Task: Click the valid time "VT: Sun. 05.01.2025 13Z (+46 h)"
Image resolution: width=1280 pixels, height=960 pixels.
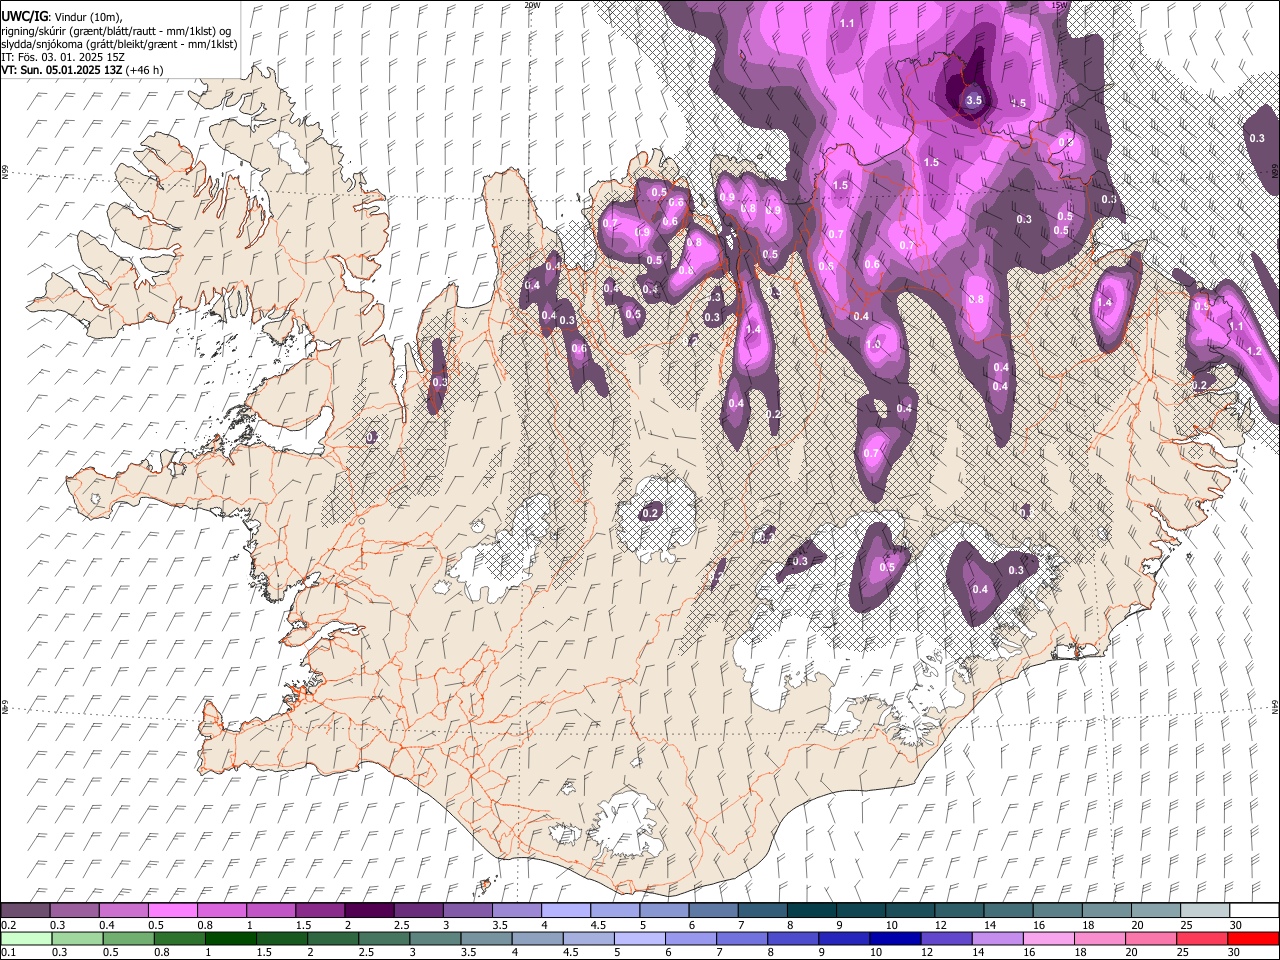Action: pyautogui.click(x=82, y=70)
